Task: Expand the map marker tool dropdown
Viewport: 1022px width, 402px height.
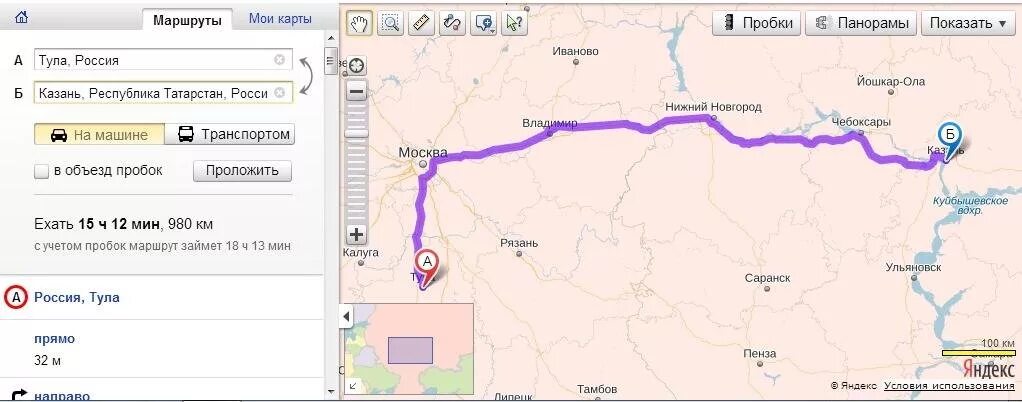Action: 493,31
